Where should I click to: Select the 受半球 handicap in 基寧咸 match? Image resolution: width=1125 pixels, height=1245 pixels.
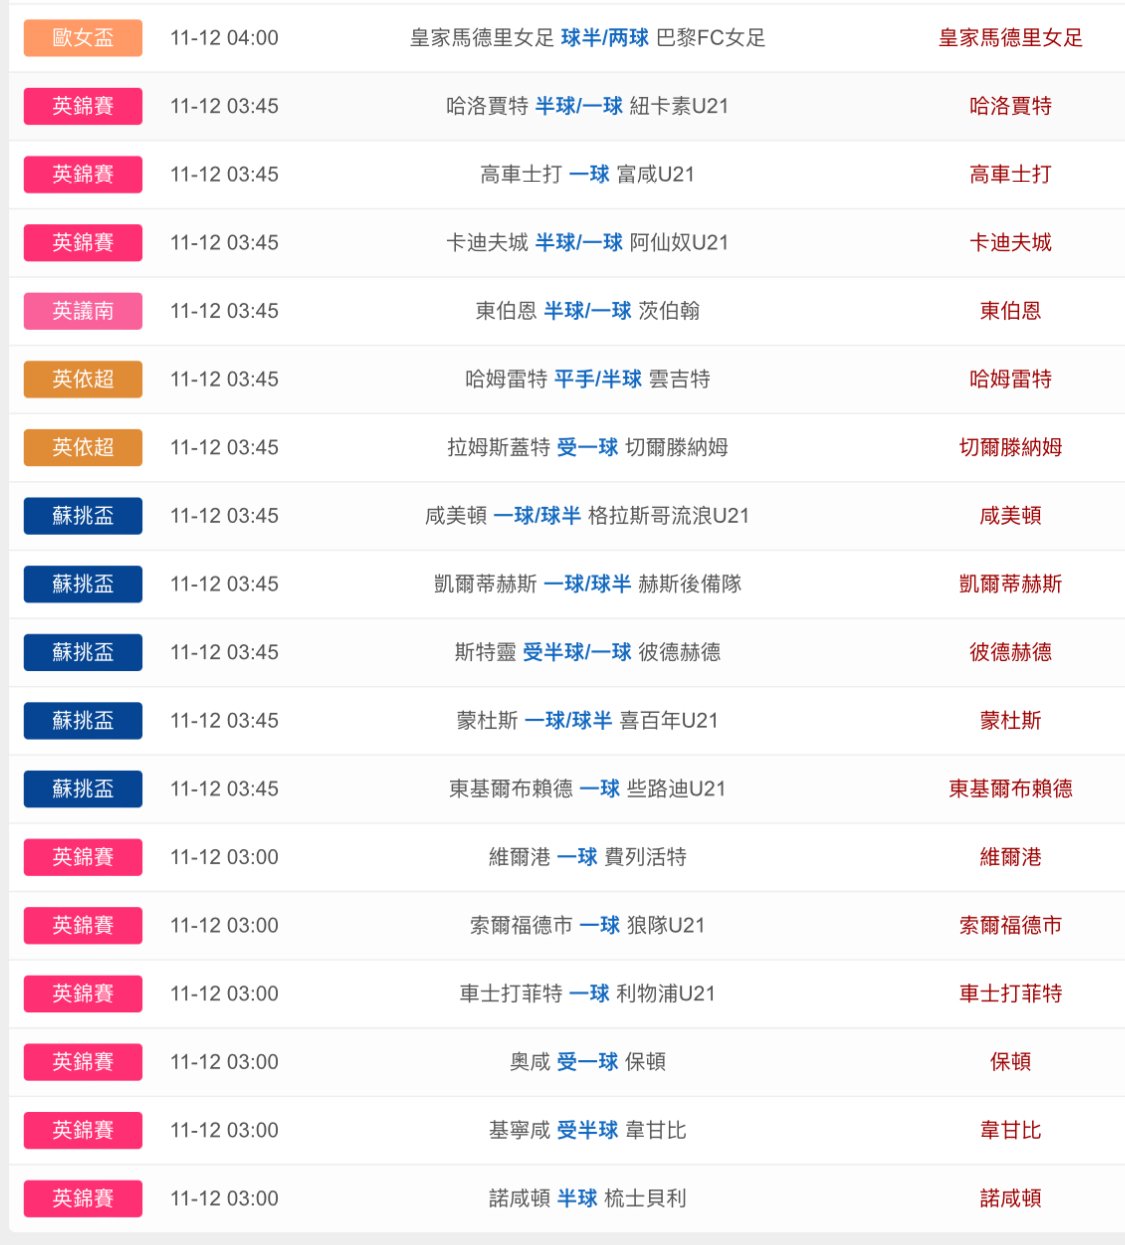[x=587, y=1130]
